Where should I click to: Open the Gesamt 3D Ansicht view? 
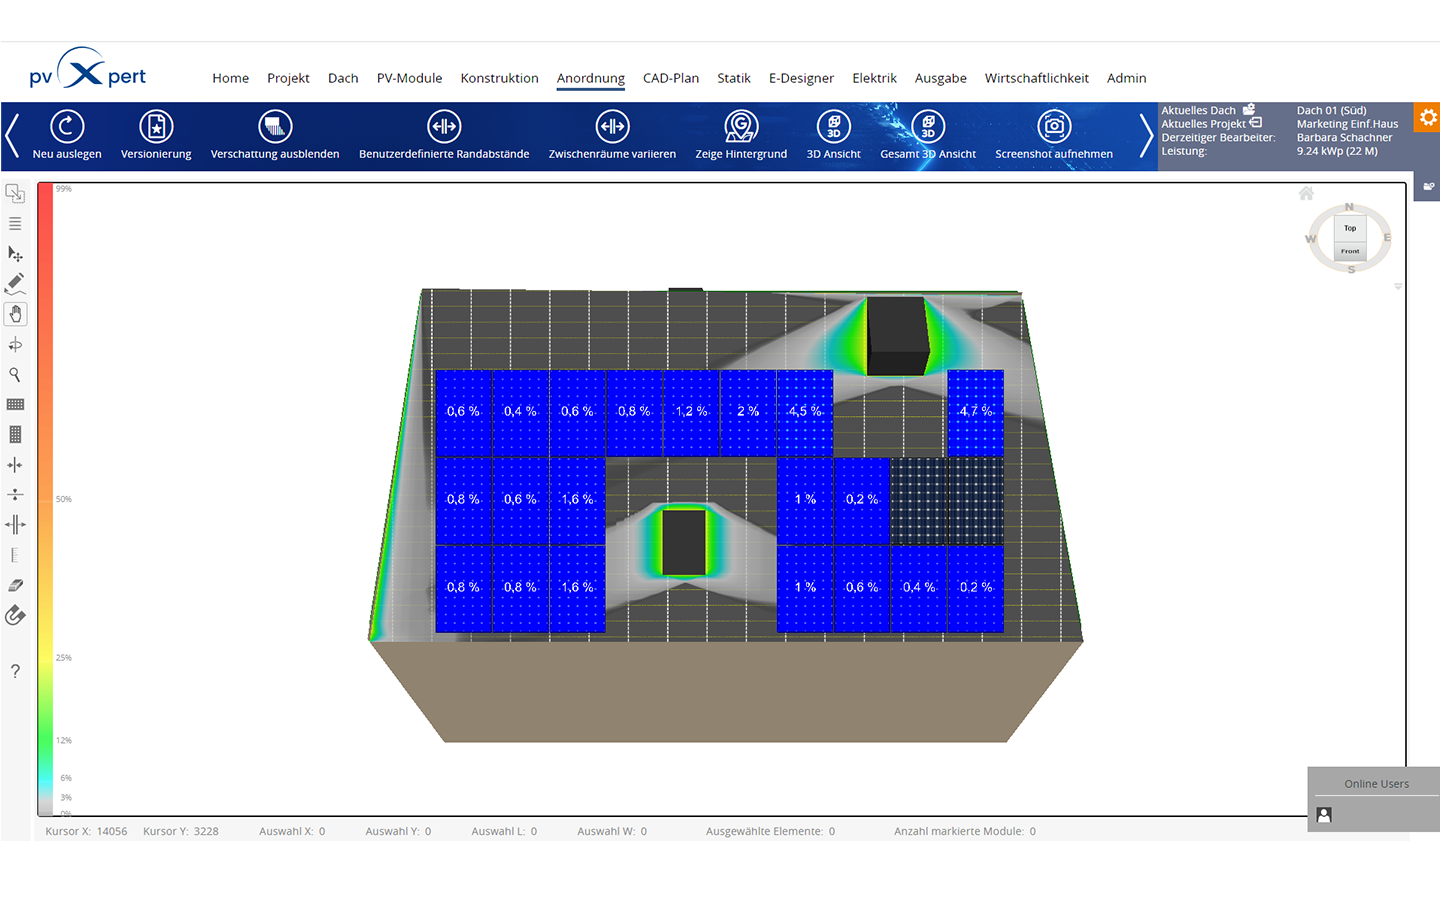point(928,127)
